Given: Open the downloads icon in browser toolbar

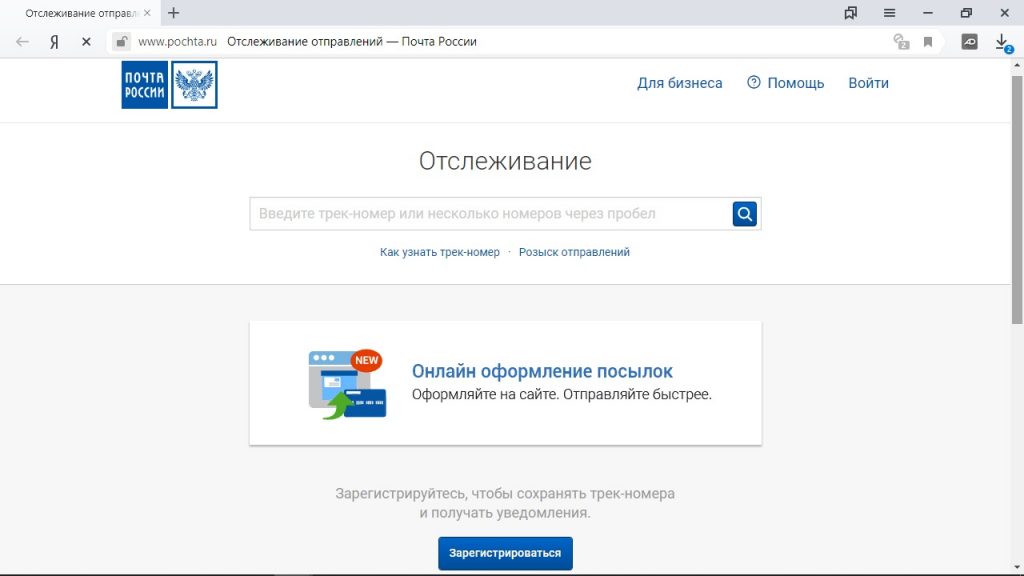Looking at the screenshot, I should pos(1002,42).
